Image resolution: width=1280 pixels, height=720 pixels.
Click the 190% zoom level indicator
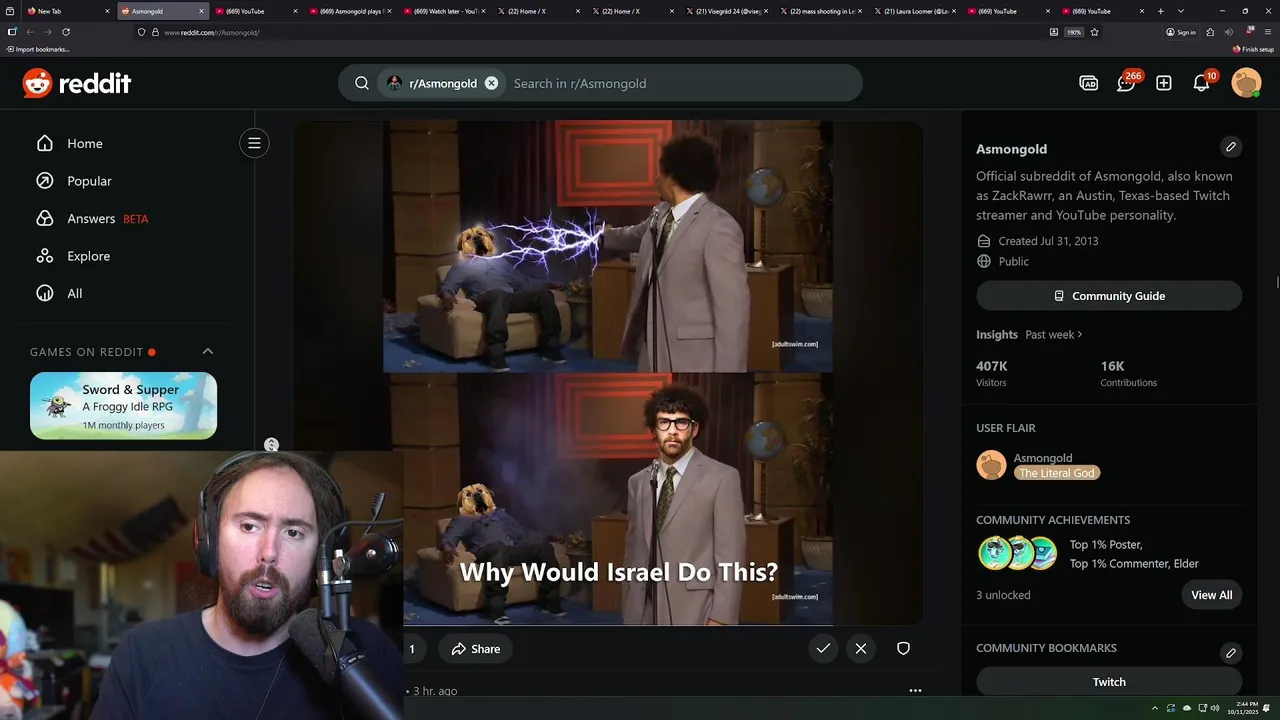coord(1074,32)
